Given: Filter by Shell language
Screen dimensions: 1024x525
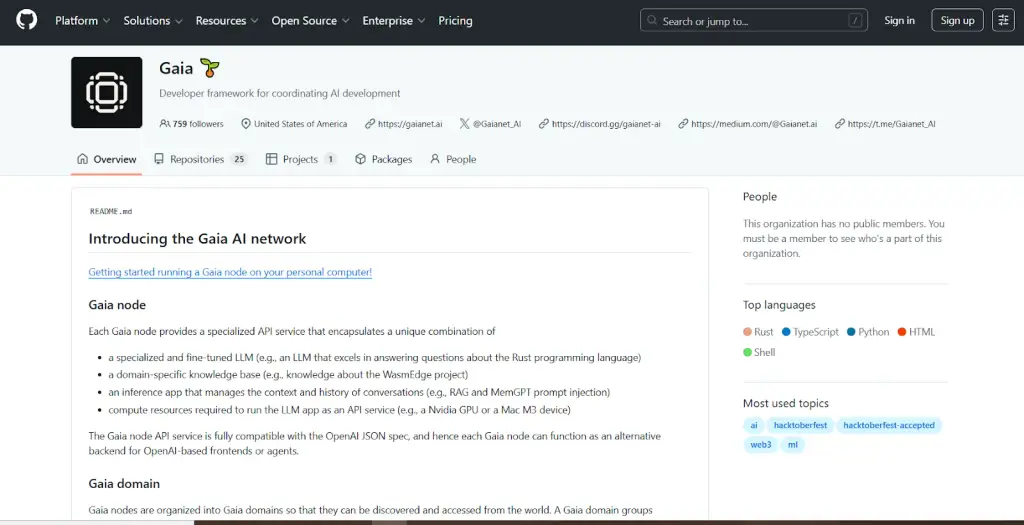Looking at the screenshot, I should pos(765,352).
